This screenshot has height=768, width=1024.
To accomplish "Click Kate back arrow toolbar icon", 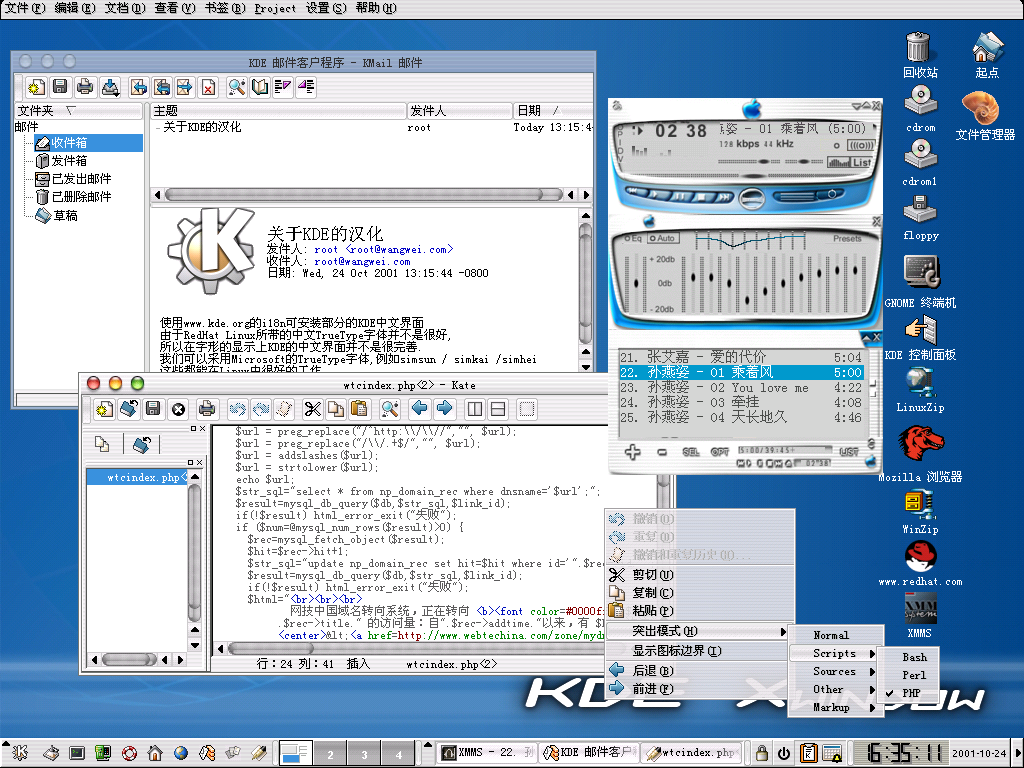I will coord(419,409).
